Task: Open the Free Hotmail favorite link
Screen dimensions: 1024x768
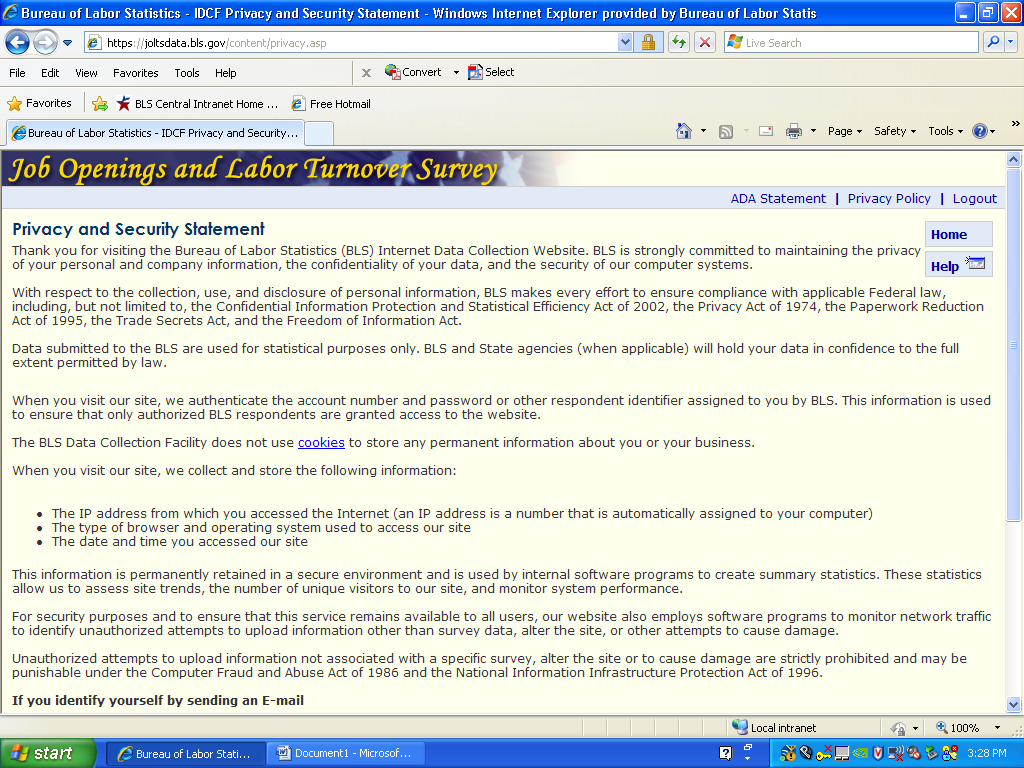Action: point(332,104)
